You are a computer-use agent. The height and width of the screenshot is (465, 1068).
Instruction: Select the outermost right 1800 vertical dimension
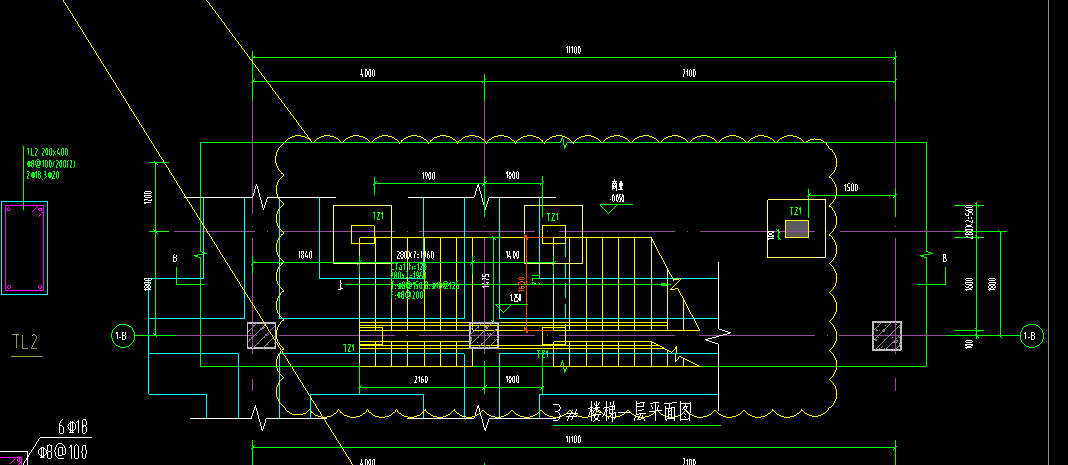(992, 283)
